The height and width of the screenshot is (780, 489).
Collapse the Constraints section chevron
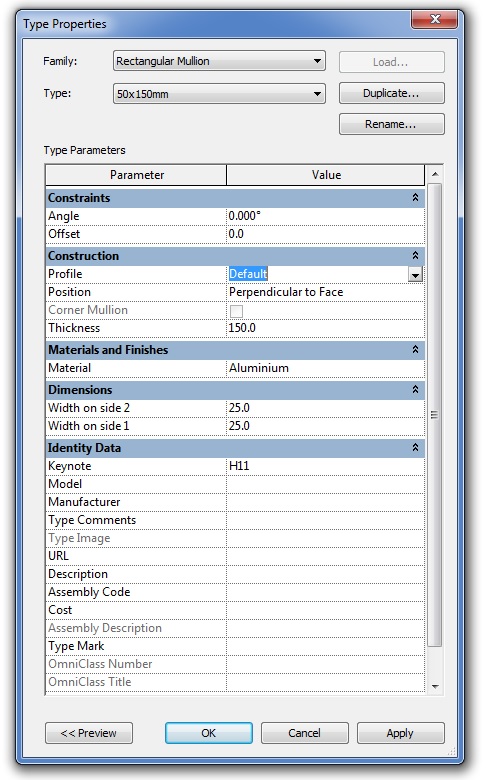[x=415, y=197]
